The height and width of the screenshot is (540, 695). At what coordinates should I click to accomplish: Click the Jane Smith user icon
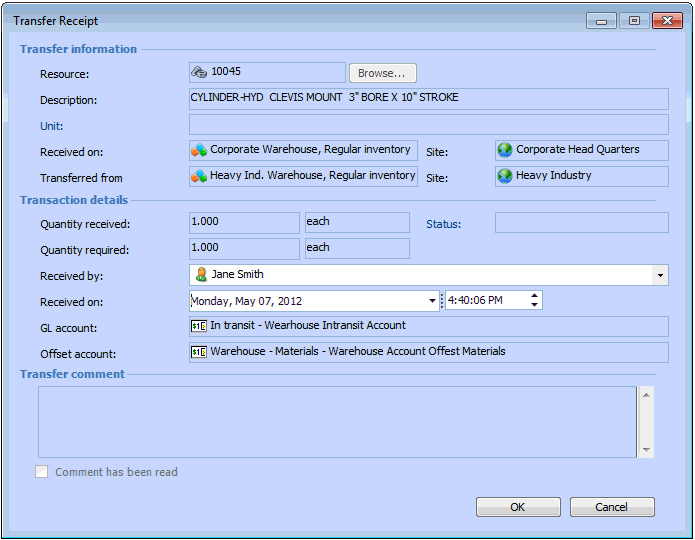click(x=200, y=274)
